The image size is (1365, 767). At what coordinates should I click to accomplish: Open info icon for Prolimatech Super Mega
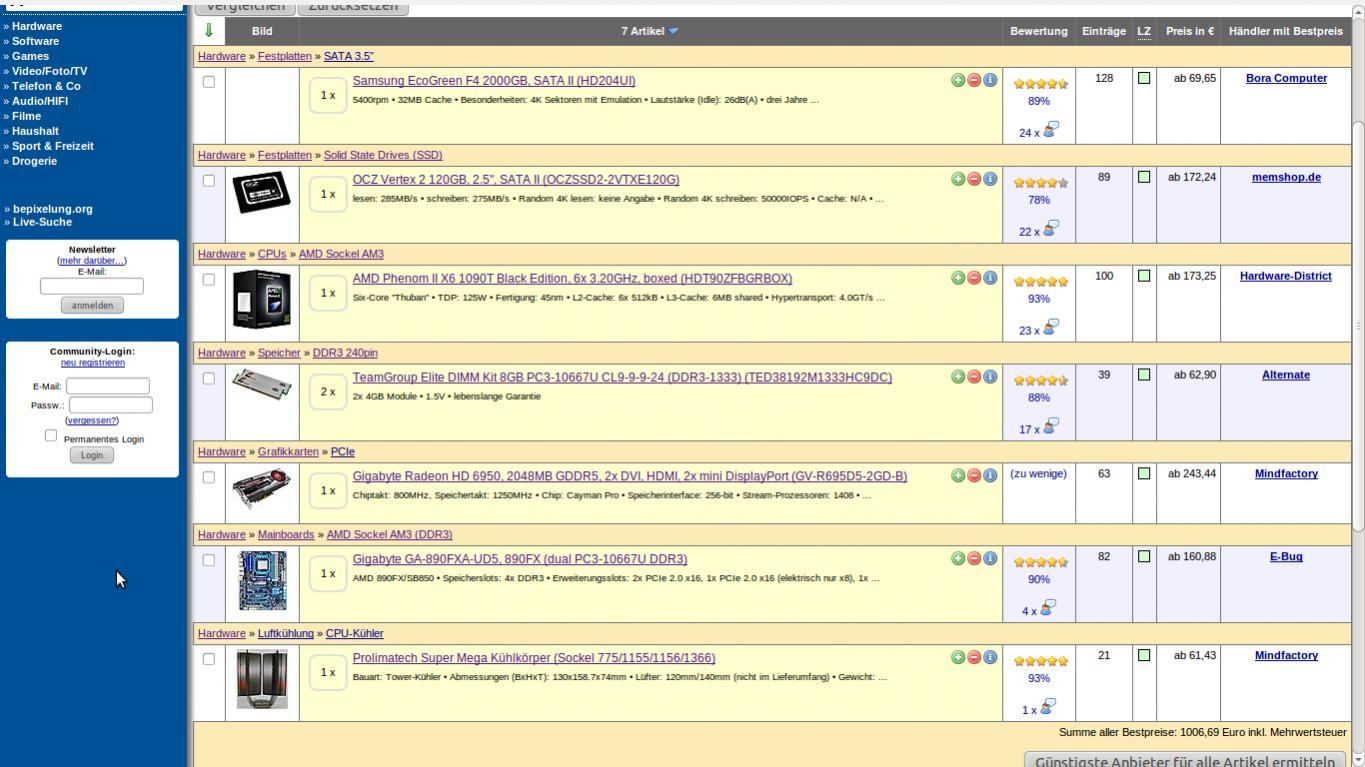coord(990,658)
